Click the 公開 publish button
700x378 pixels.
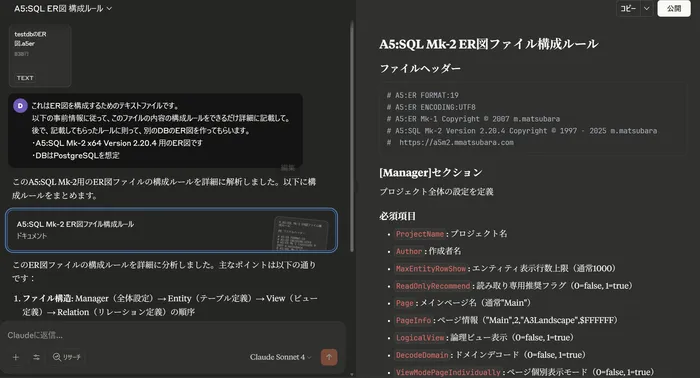[674, 8]
